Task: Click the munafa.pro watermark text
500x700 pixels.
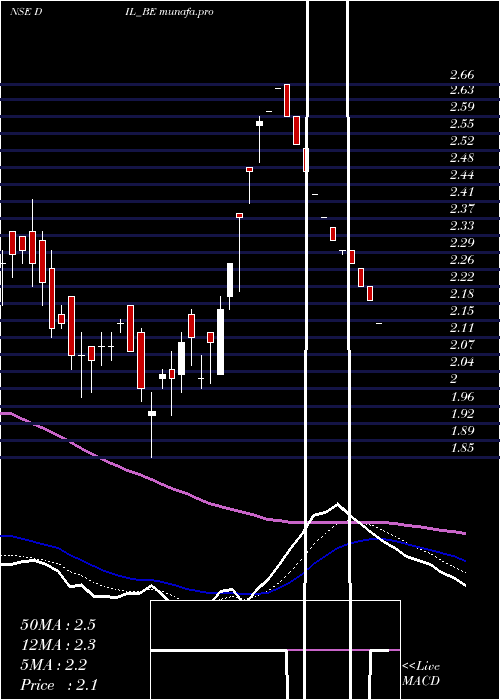Action: coord(186,12)
